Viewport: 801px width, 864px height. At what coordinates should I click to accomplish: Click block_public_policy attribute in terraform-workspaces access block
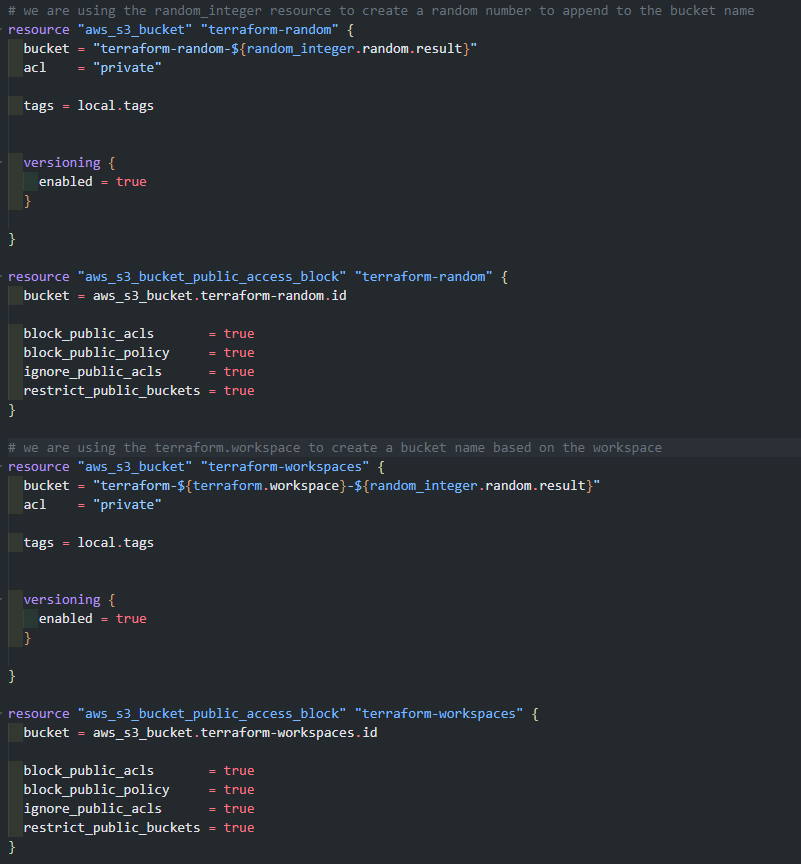[96, 790]
